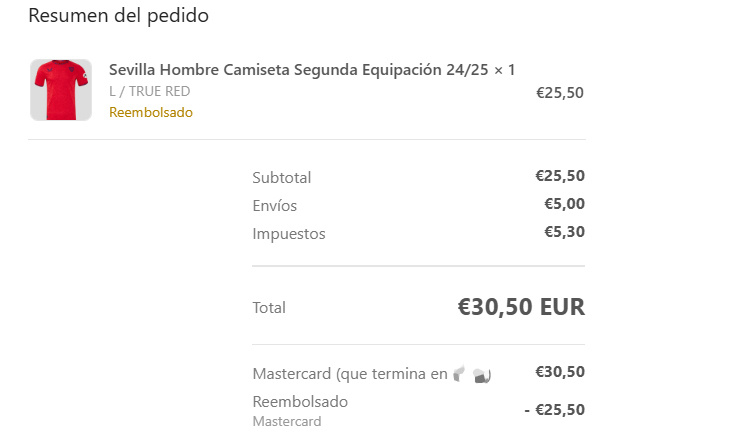Click the refunded amount - €25,50
Image resolution: width=740 pixels, height=440 pixels.
pyautogui.click(x=555, y=410)
